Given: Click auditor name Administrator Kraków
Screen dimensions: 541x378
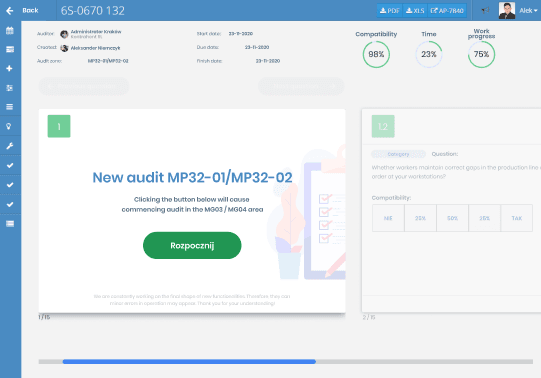Looking at the screenshot, I should click(x=96, y=32).
